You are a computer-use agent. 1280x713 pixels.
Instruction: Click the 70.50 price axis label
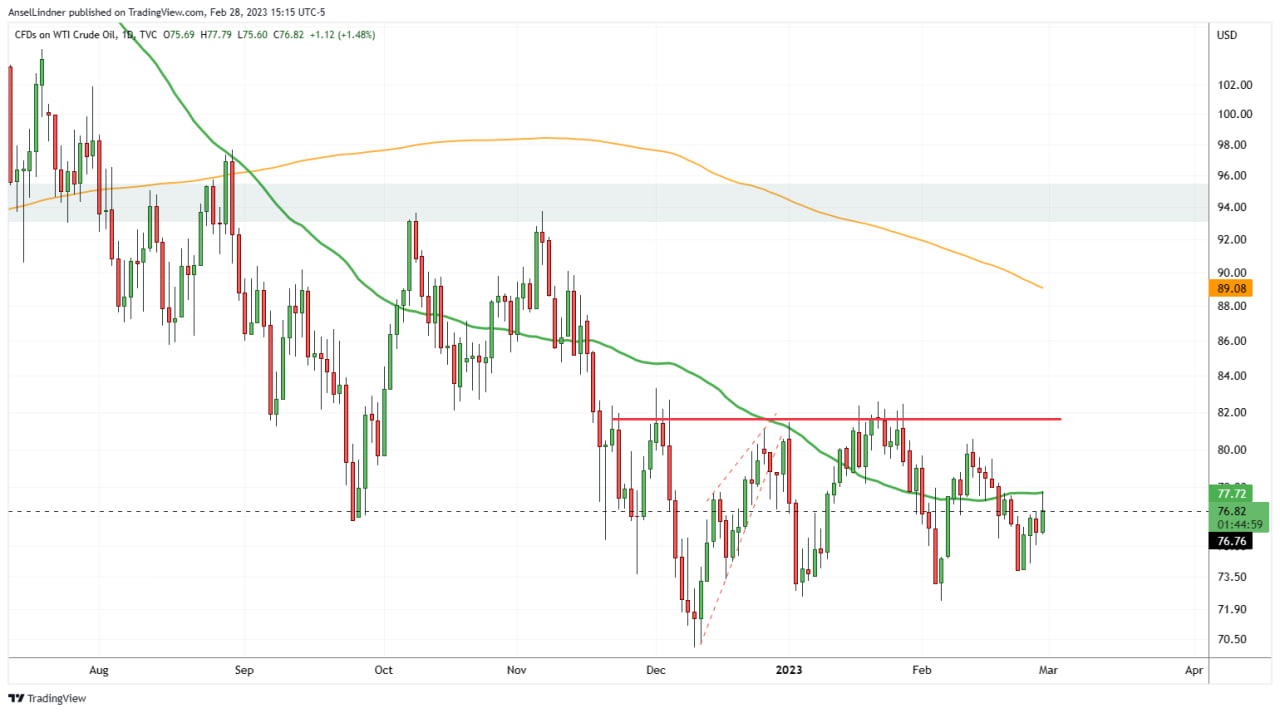pos(1232,640)
